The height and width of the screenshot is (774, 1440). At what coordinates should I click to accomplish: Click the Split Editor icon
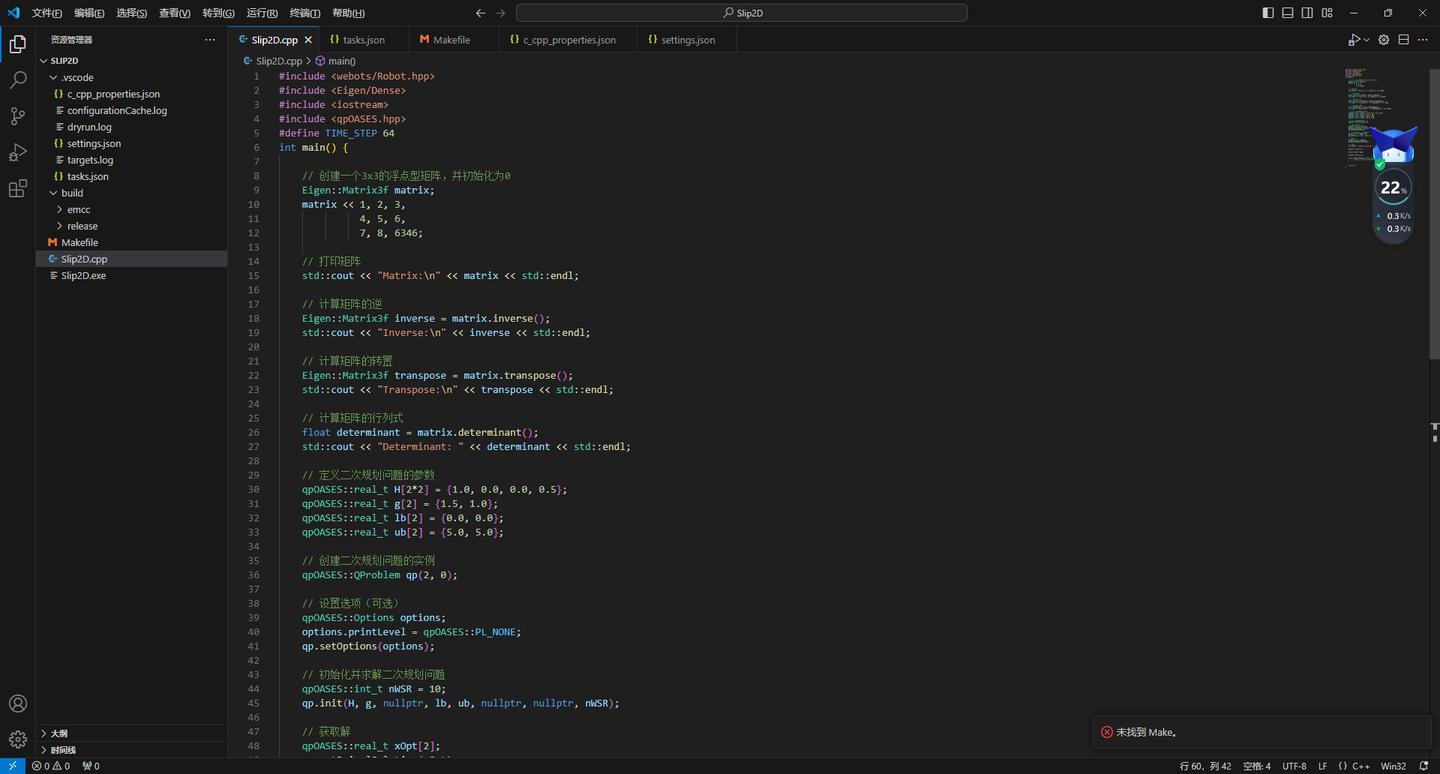[x=1403, y=39]
